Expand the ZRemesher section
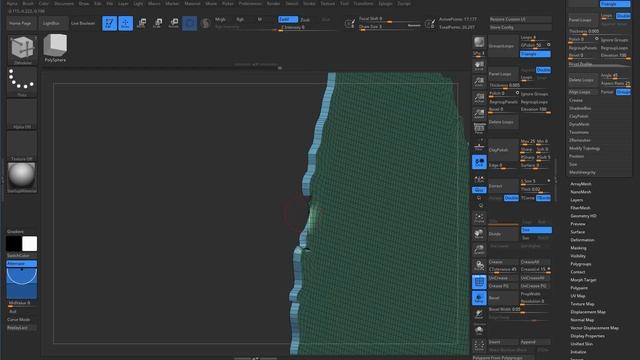 tap(580, 140)
